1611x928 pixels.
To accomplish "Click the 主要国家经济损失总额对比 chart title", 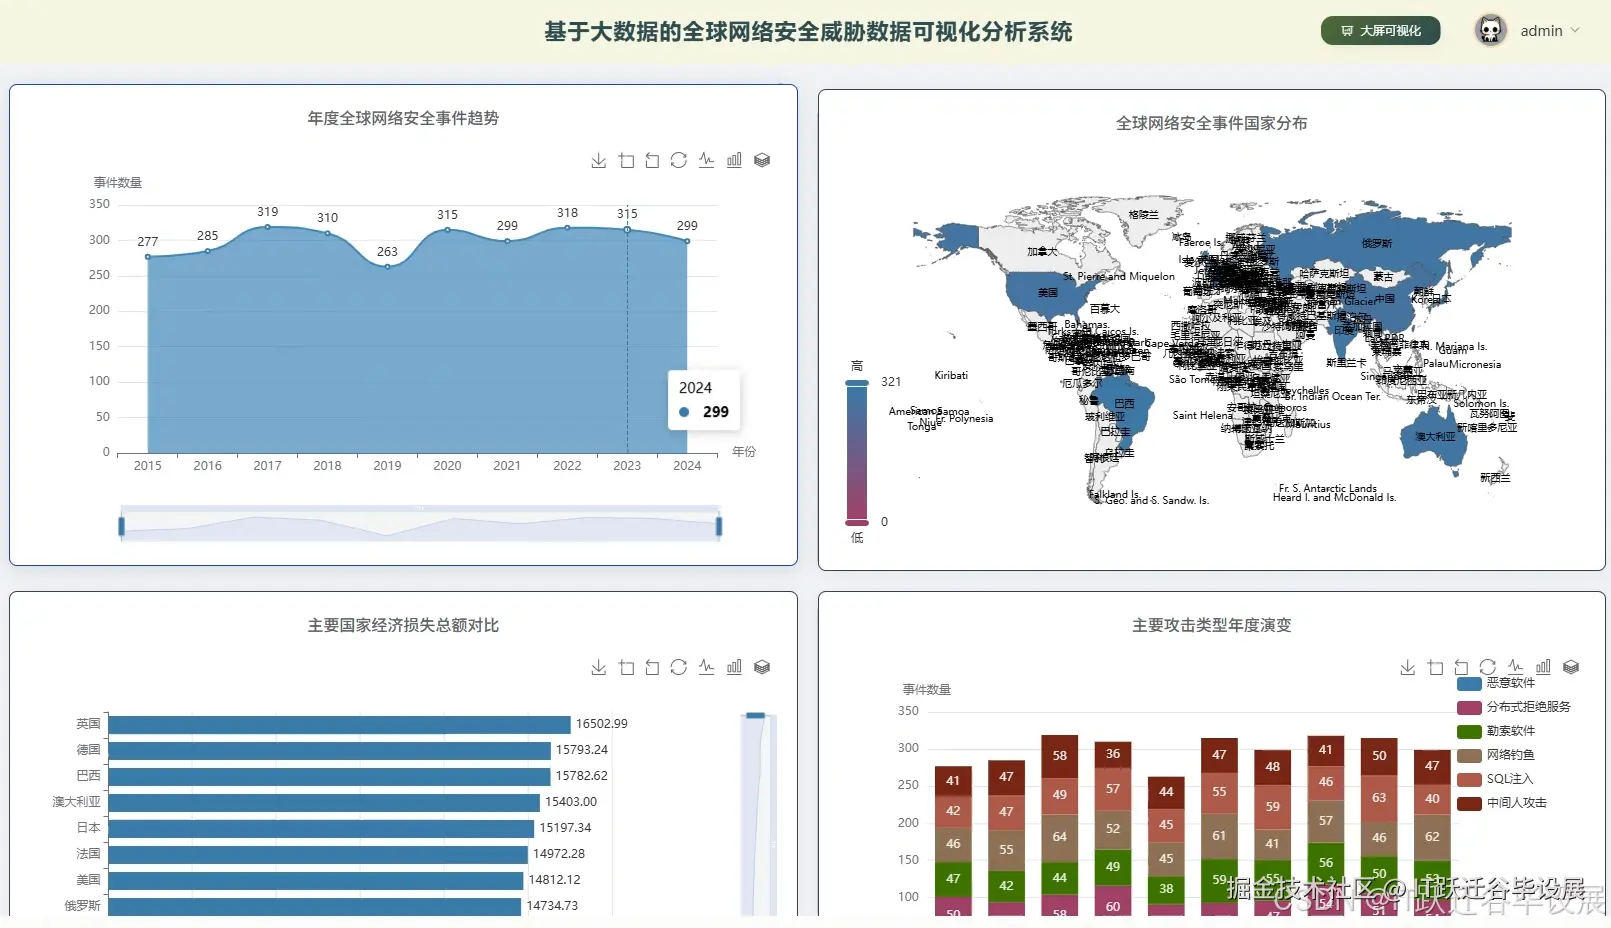I will click(403, 625).
